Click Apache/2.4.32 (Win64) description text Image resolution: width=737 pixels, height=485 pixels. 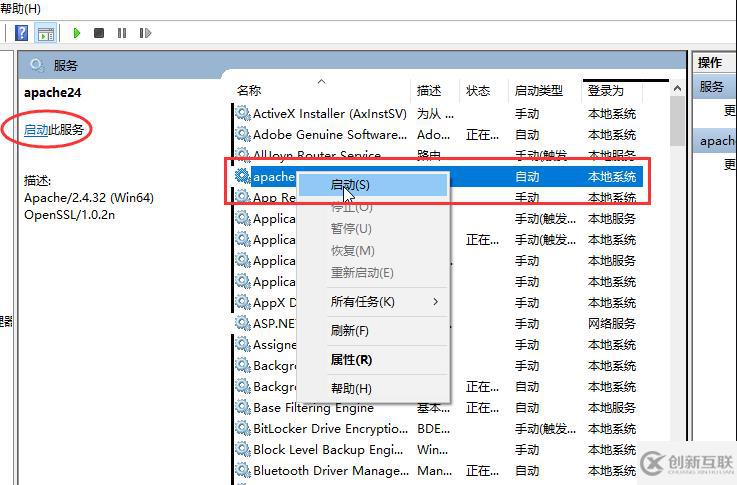coord(89,198)
